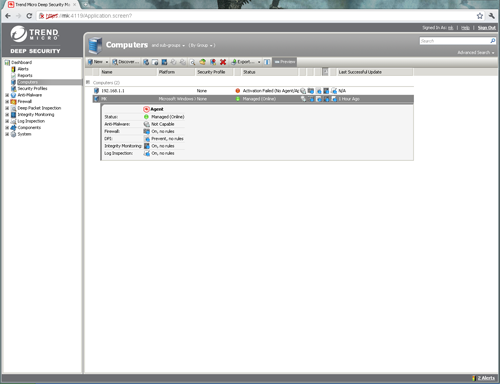Image resolution: width=500 pixels, height=384 pixels.
Task: Click the red Agent icon in preview pane
Action: [x=146, y=109]
